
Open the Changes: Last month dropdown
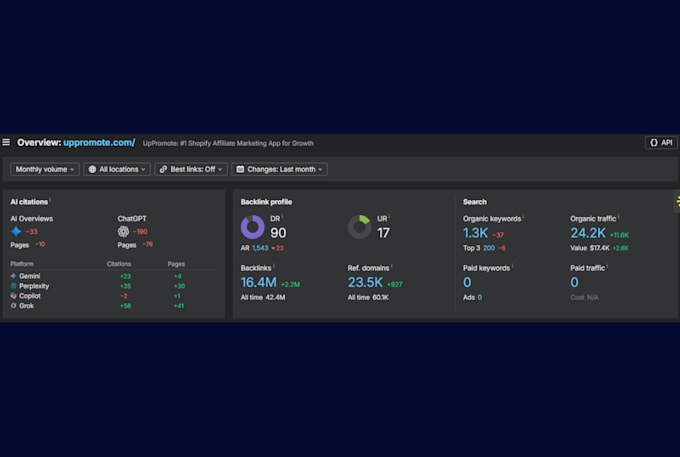(280, 169)
